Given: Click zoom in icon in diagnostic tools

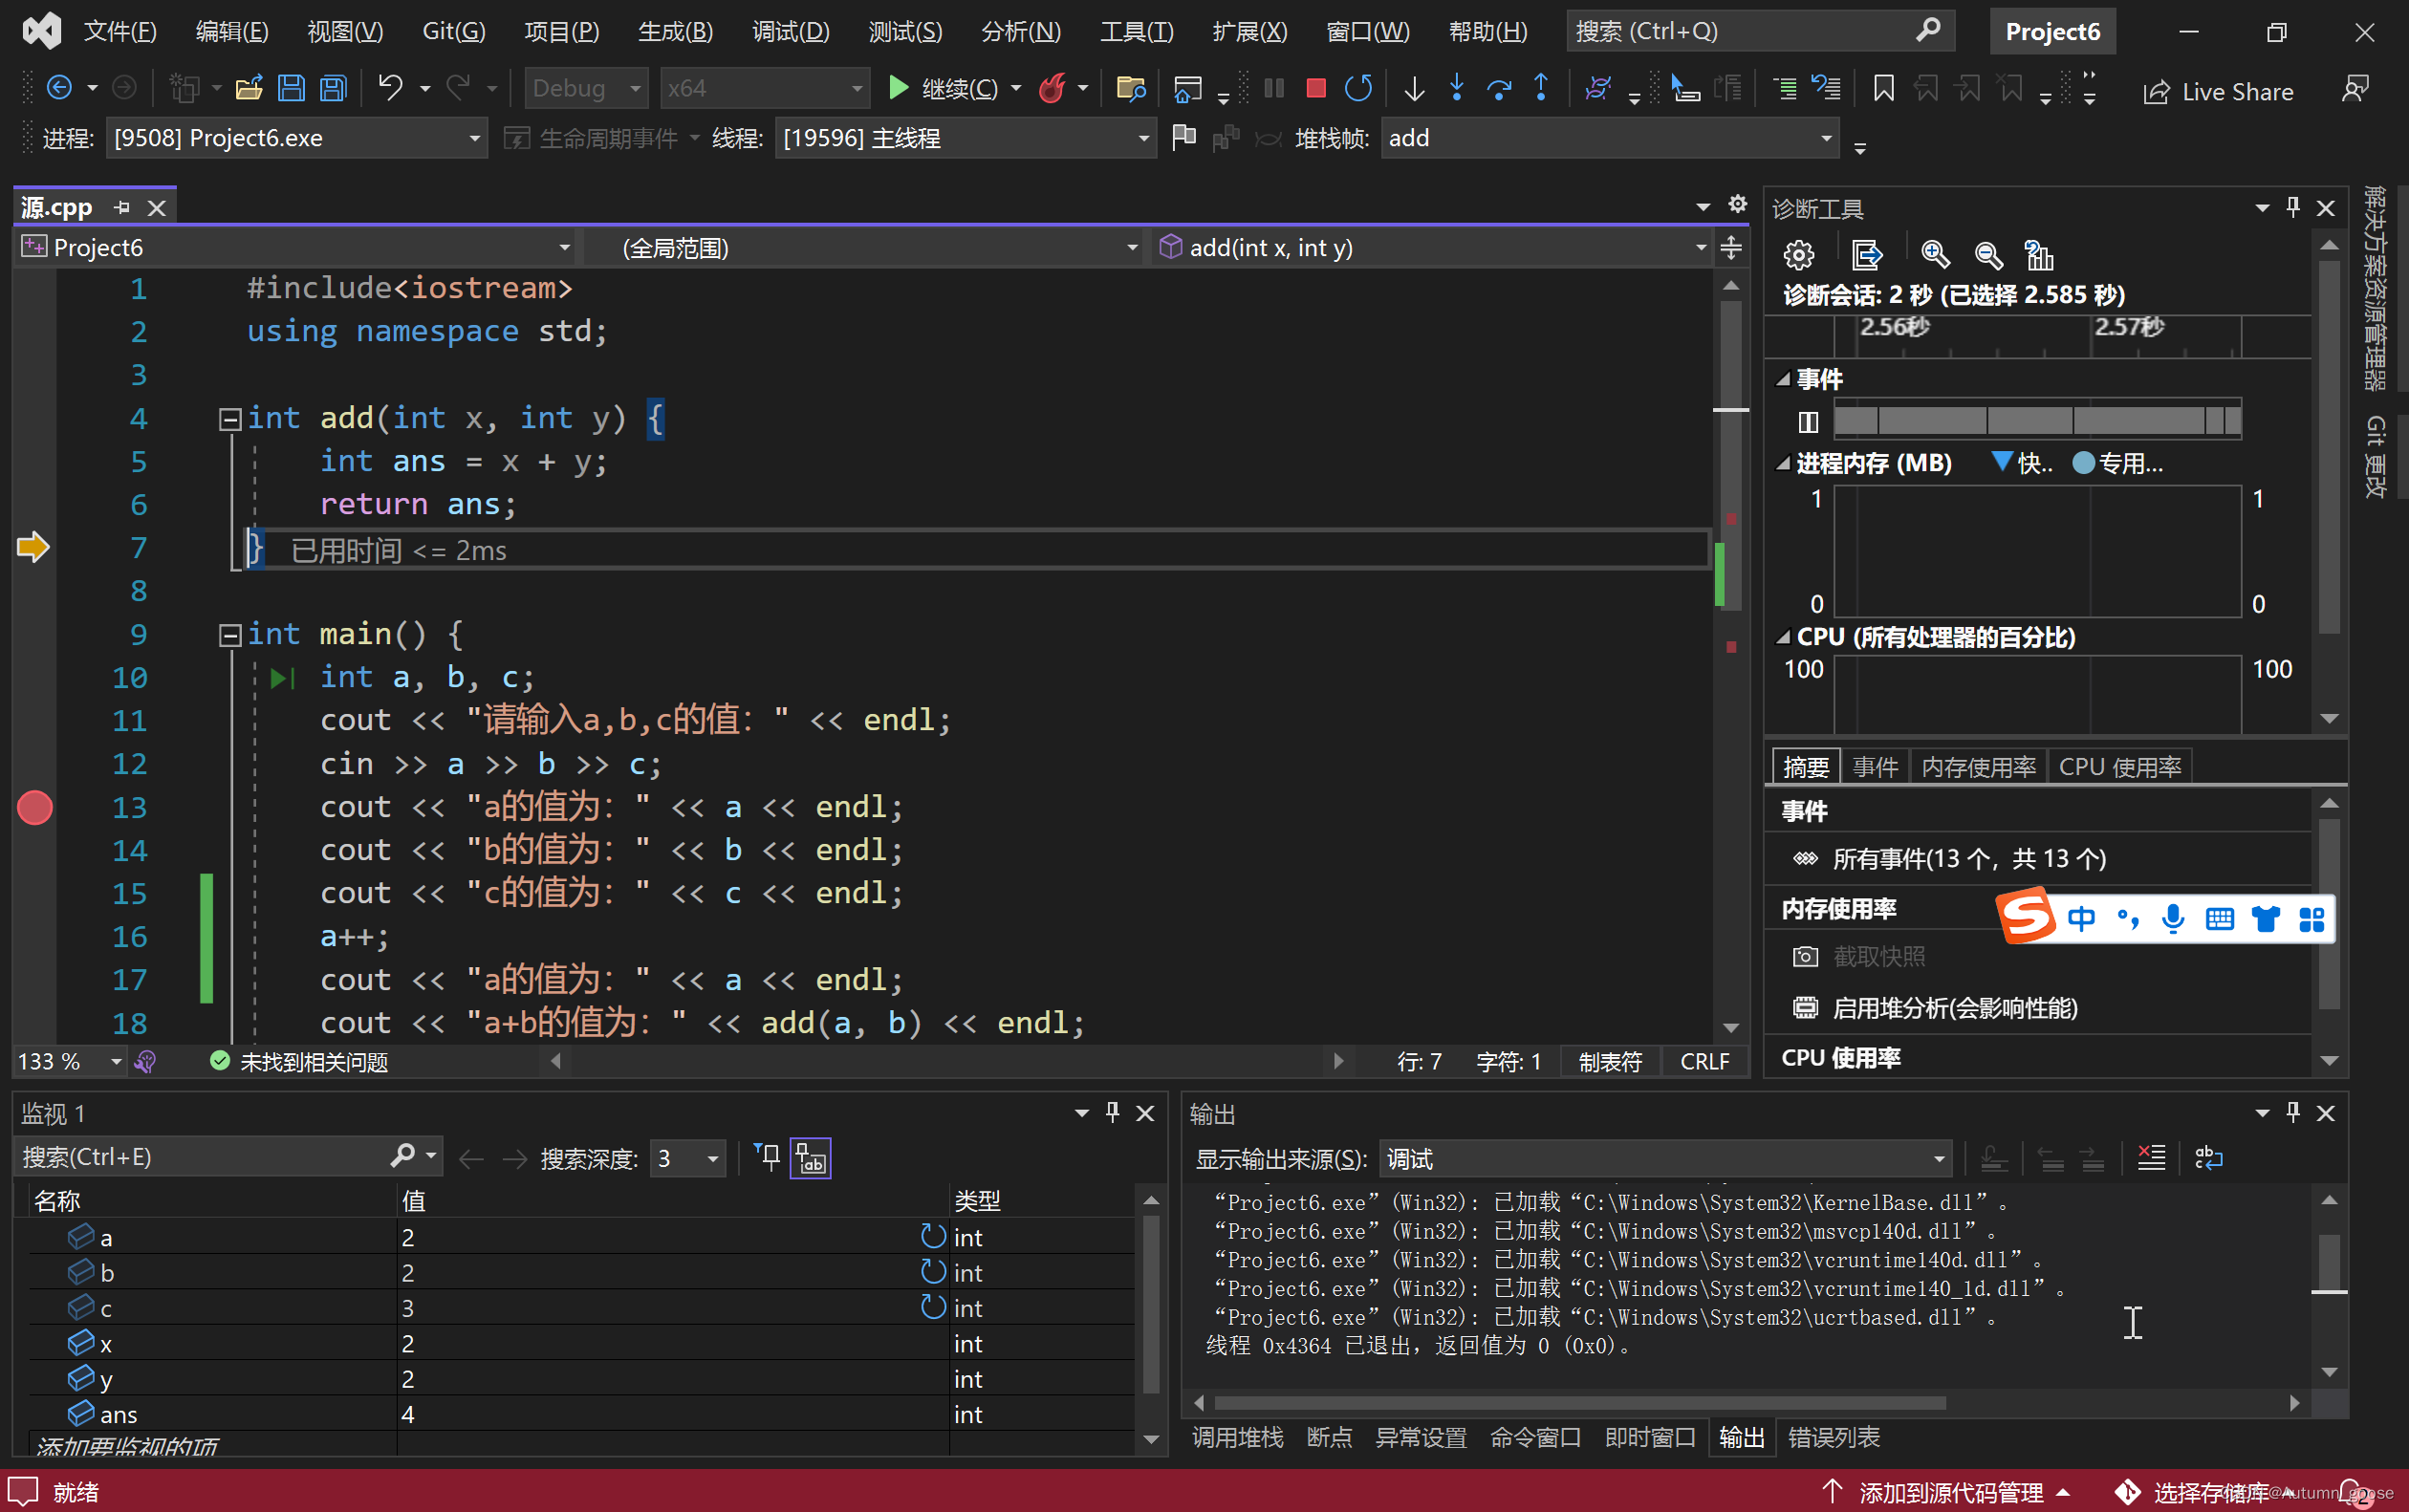Looking at the screenshot, I should pos(1935,256).
